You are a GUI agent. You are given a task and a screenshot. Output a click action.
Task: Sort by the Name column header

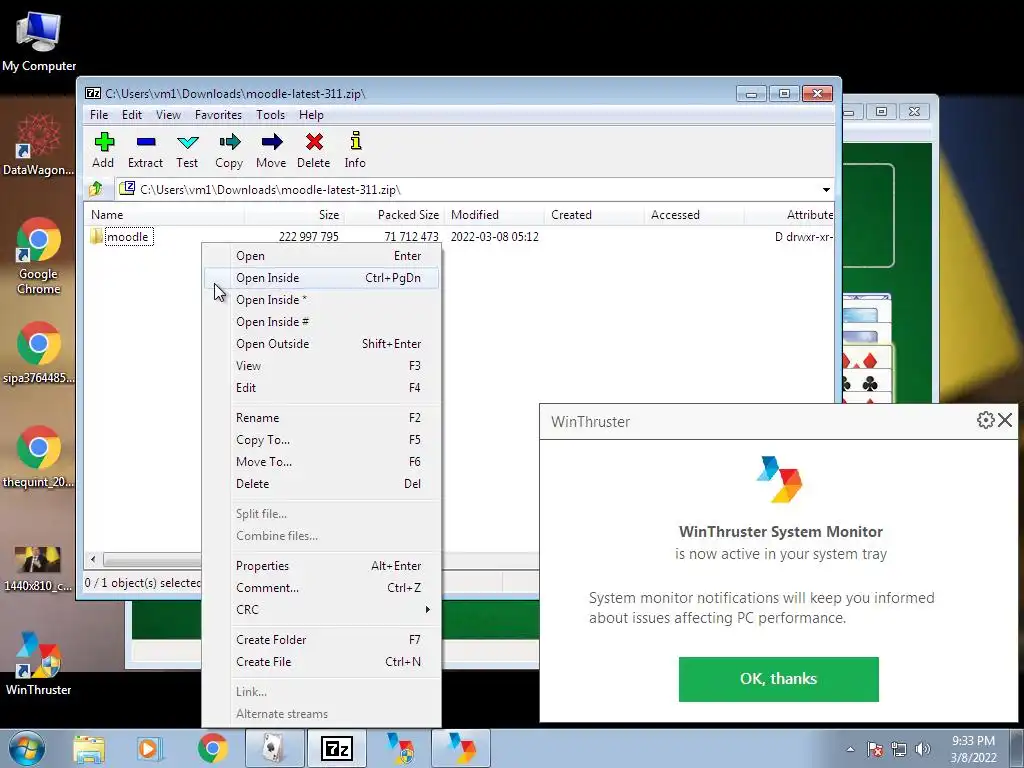165,215
